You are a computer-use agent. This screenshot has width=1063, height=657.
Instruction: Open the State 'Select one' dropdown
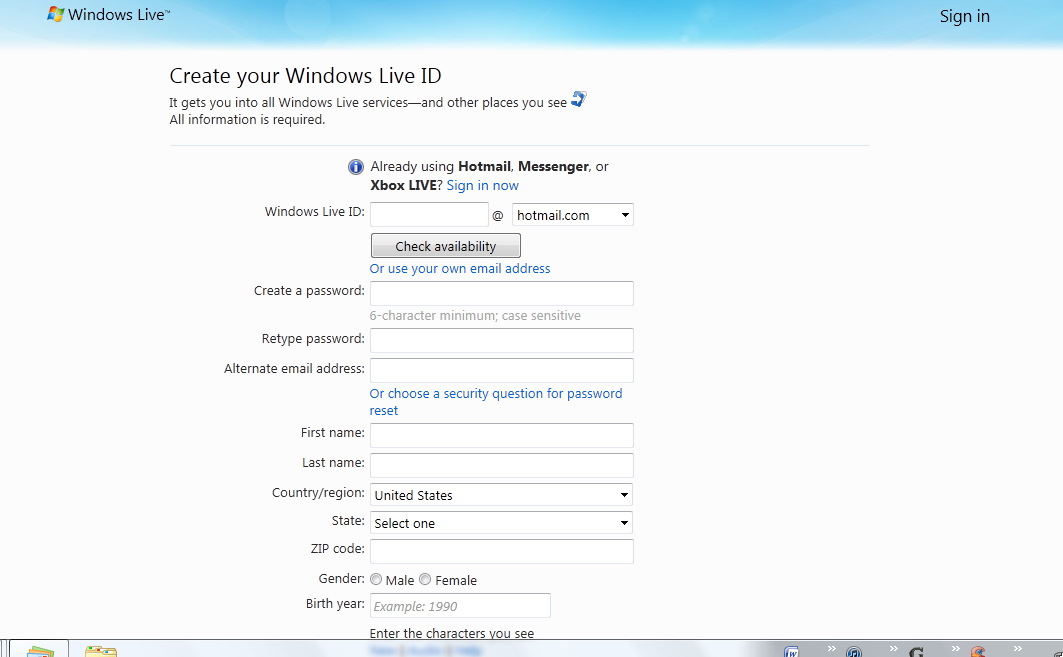[501, 523]
